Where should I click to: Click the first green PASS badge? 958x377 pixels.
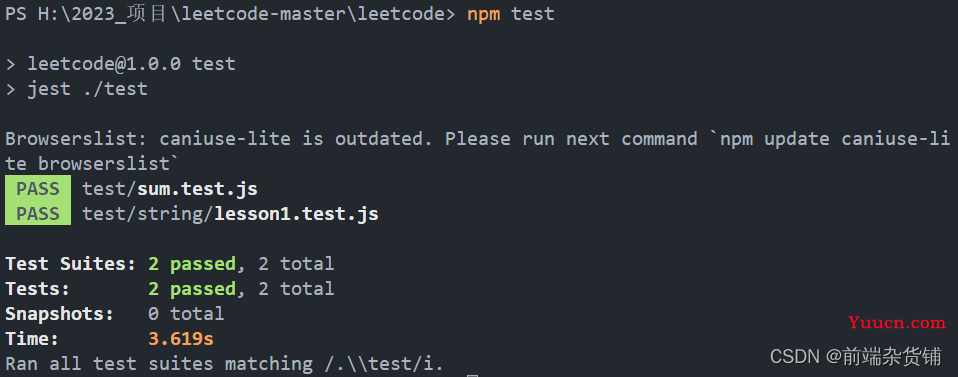(38, 189)
